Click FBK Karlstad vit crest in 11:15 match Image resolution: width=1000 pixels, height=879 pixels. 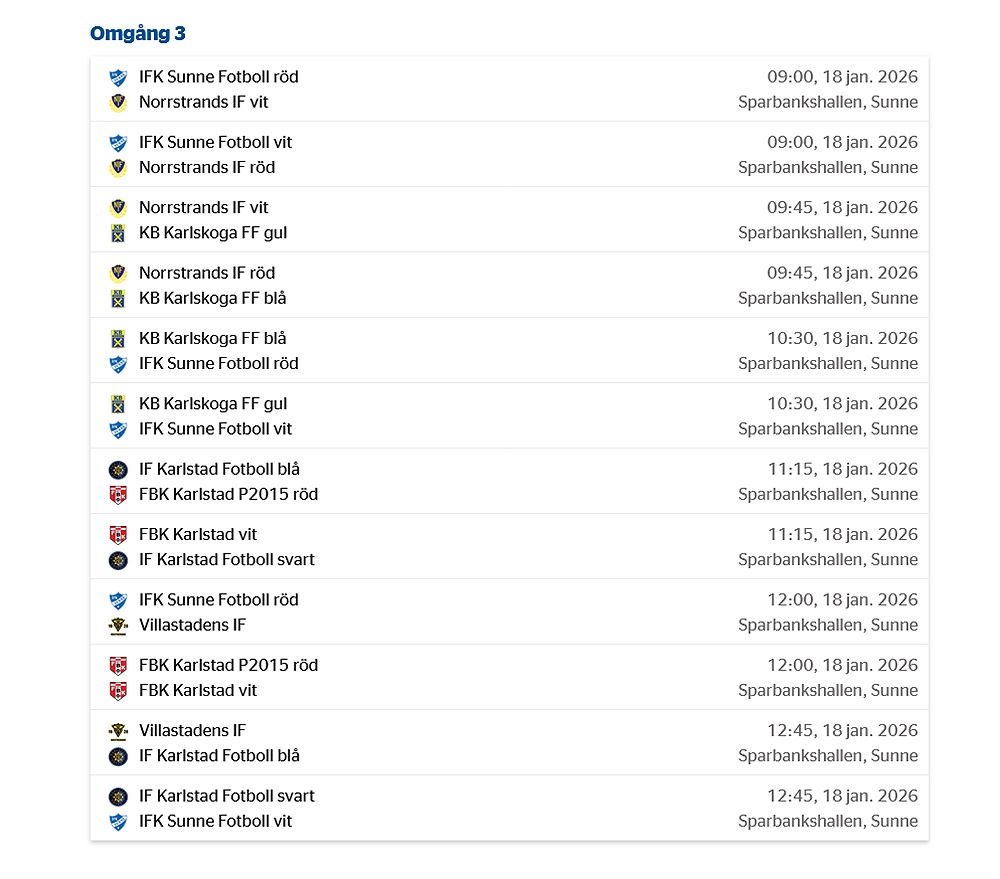click(x=118, y=535)
